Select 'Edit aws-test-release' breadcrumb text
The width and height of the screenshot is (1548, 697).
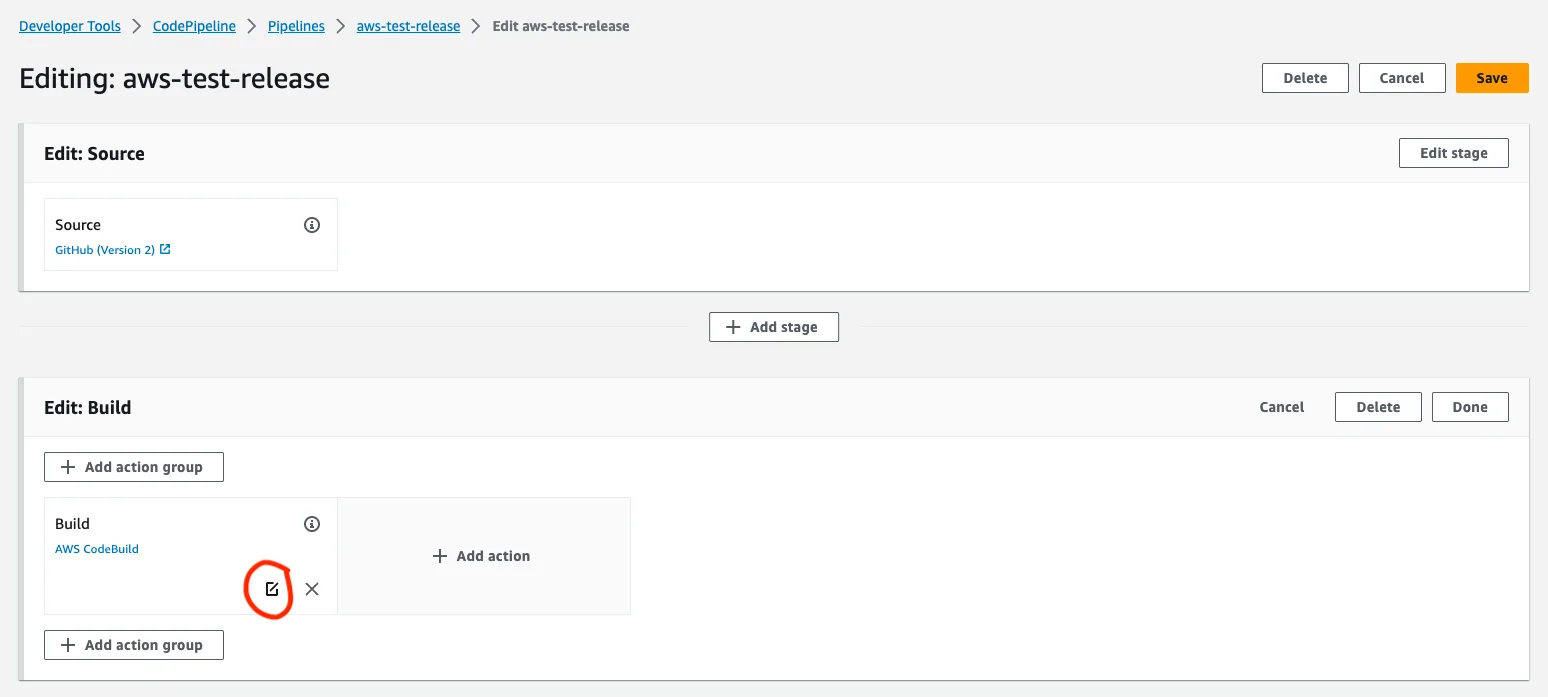561,26
